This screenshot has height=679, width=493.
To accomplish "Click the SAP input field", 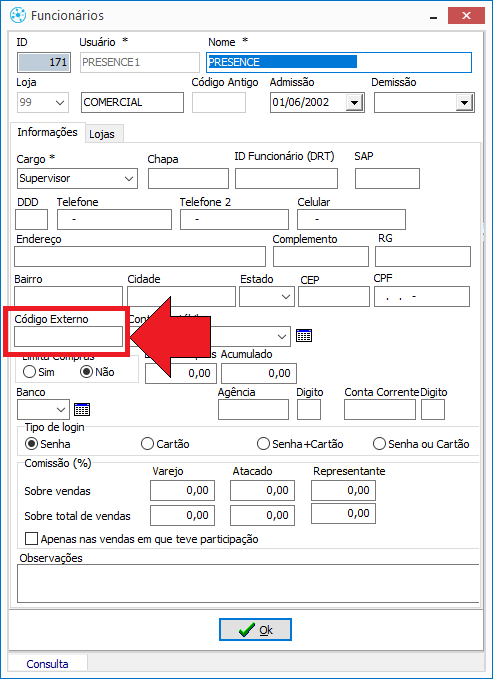I will pos(387,178).
